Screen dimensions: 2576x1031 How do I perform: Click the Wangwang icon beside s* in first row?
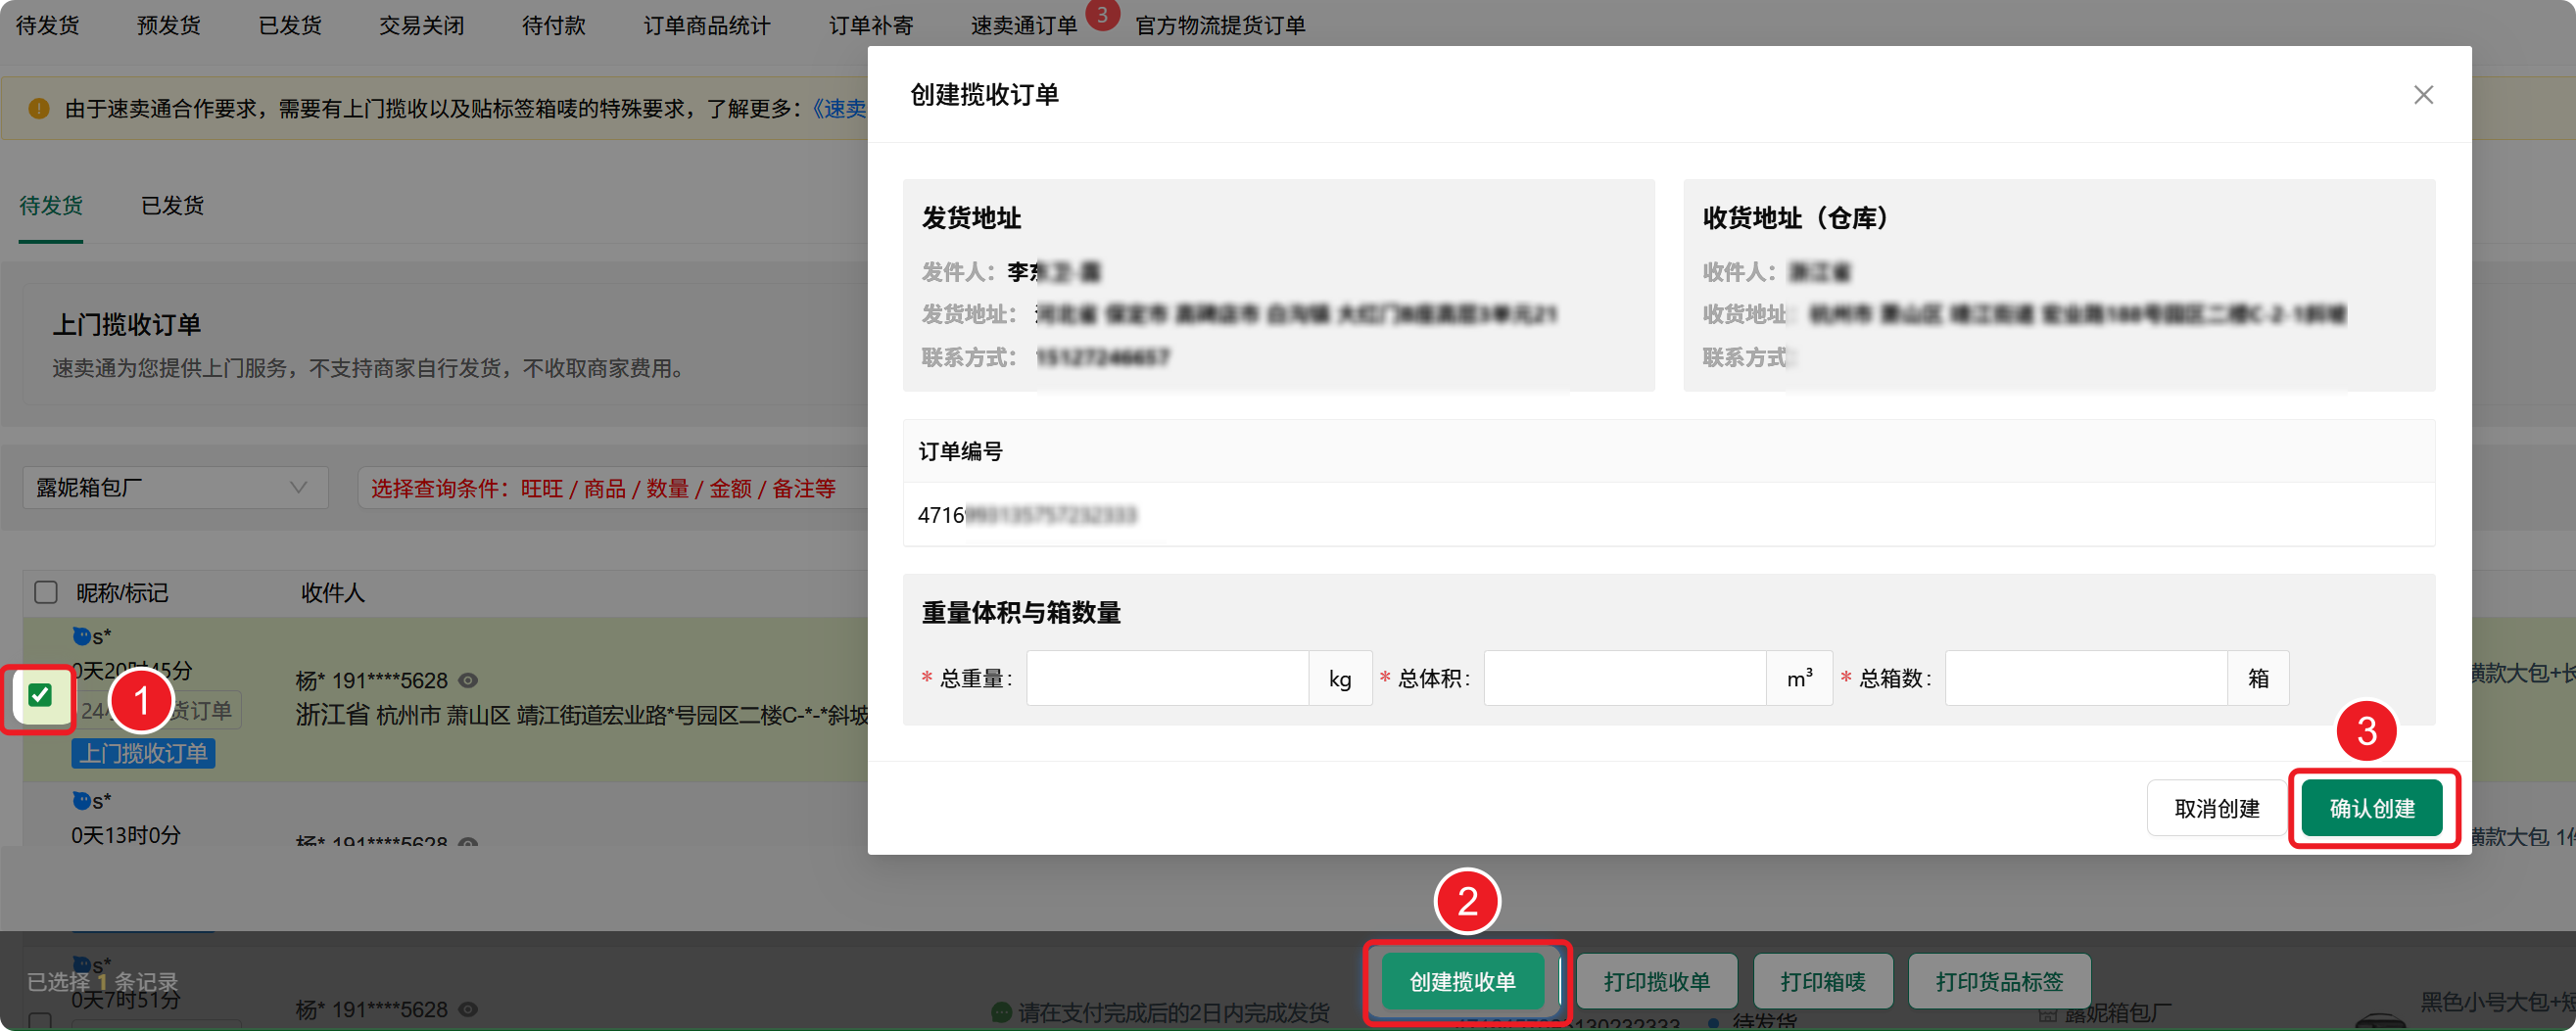click(x=82, y=635)
